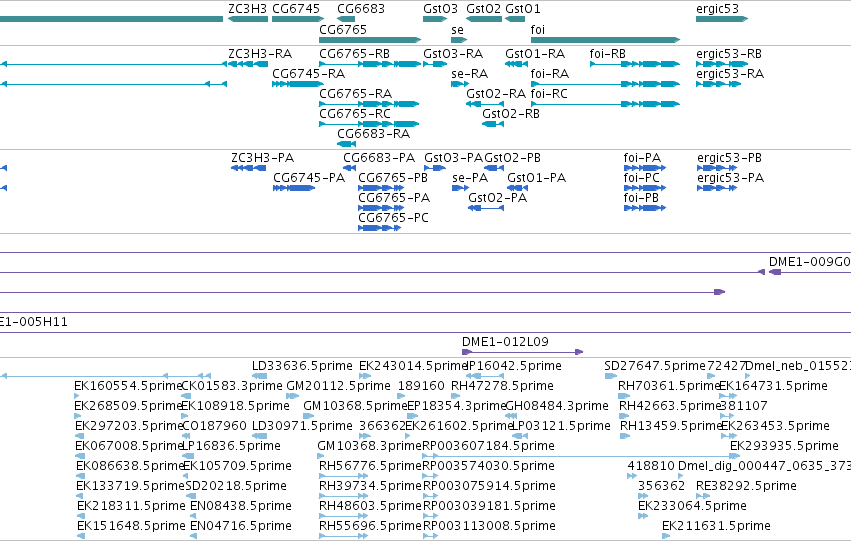Select the EK211631.5prime EST label

(716, 526)
